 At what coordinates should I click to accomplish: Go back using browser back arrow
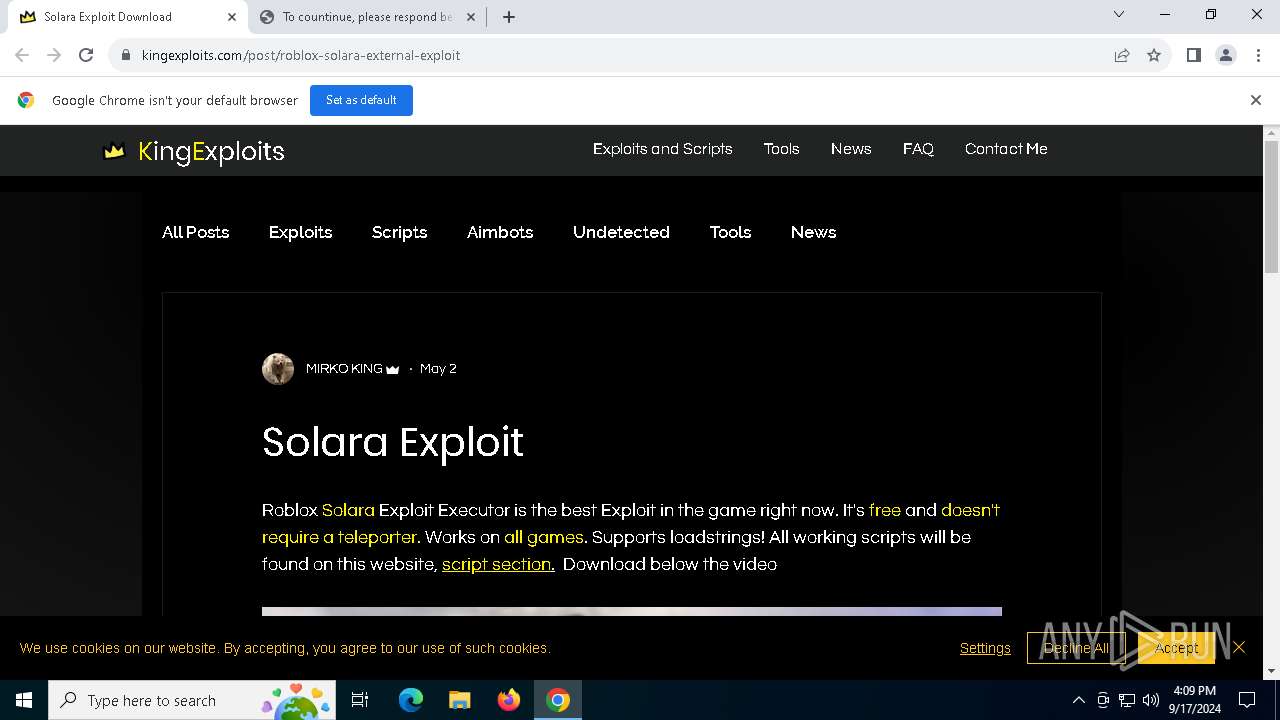tap(22, 55)
